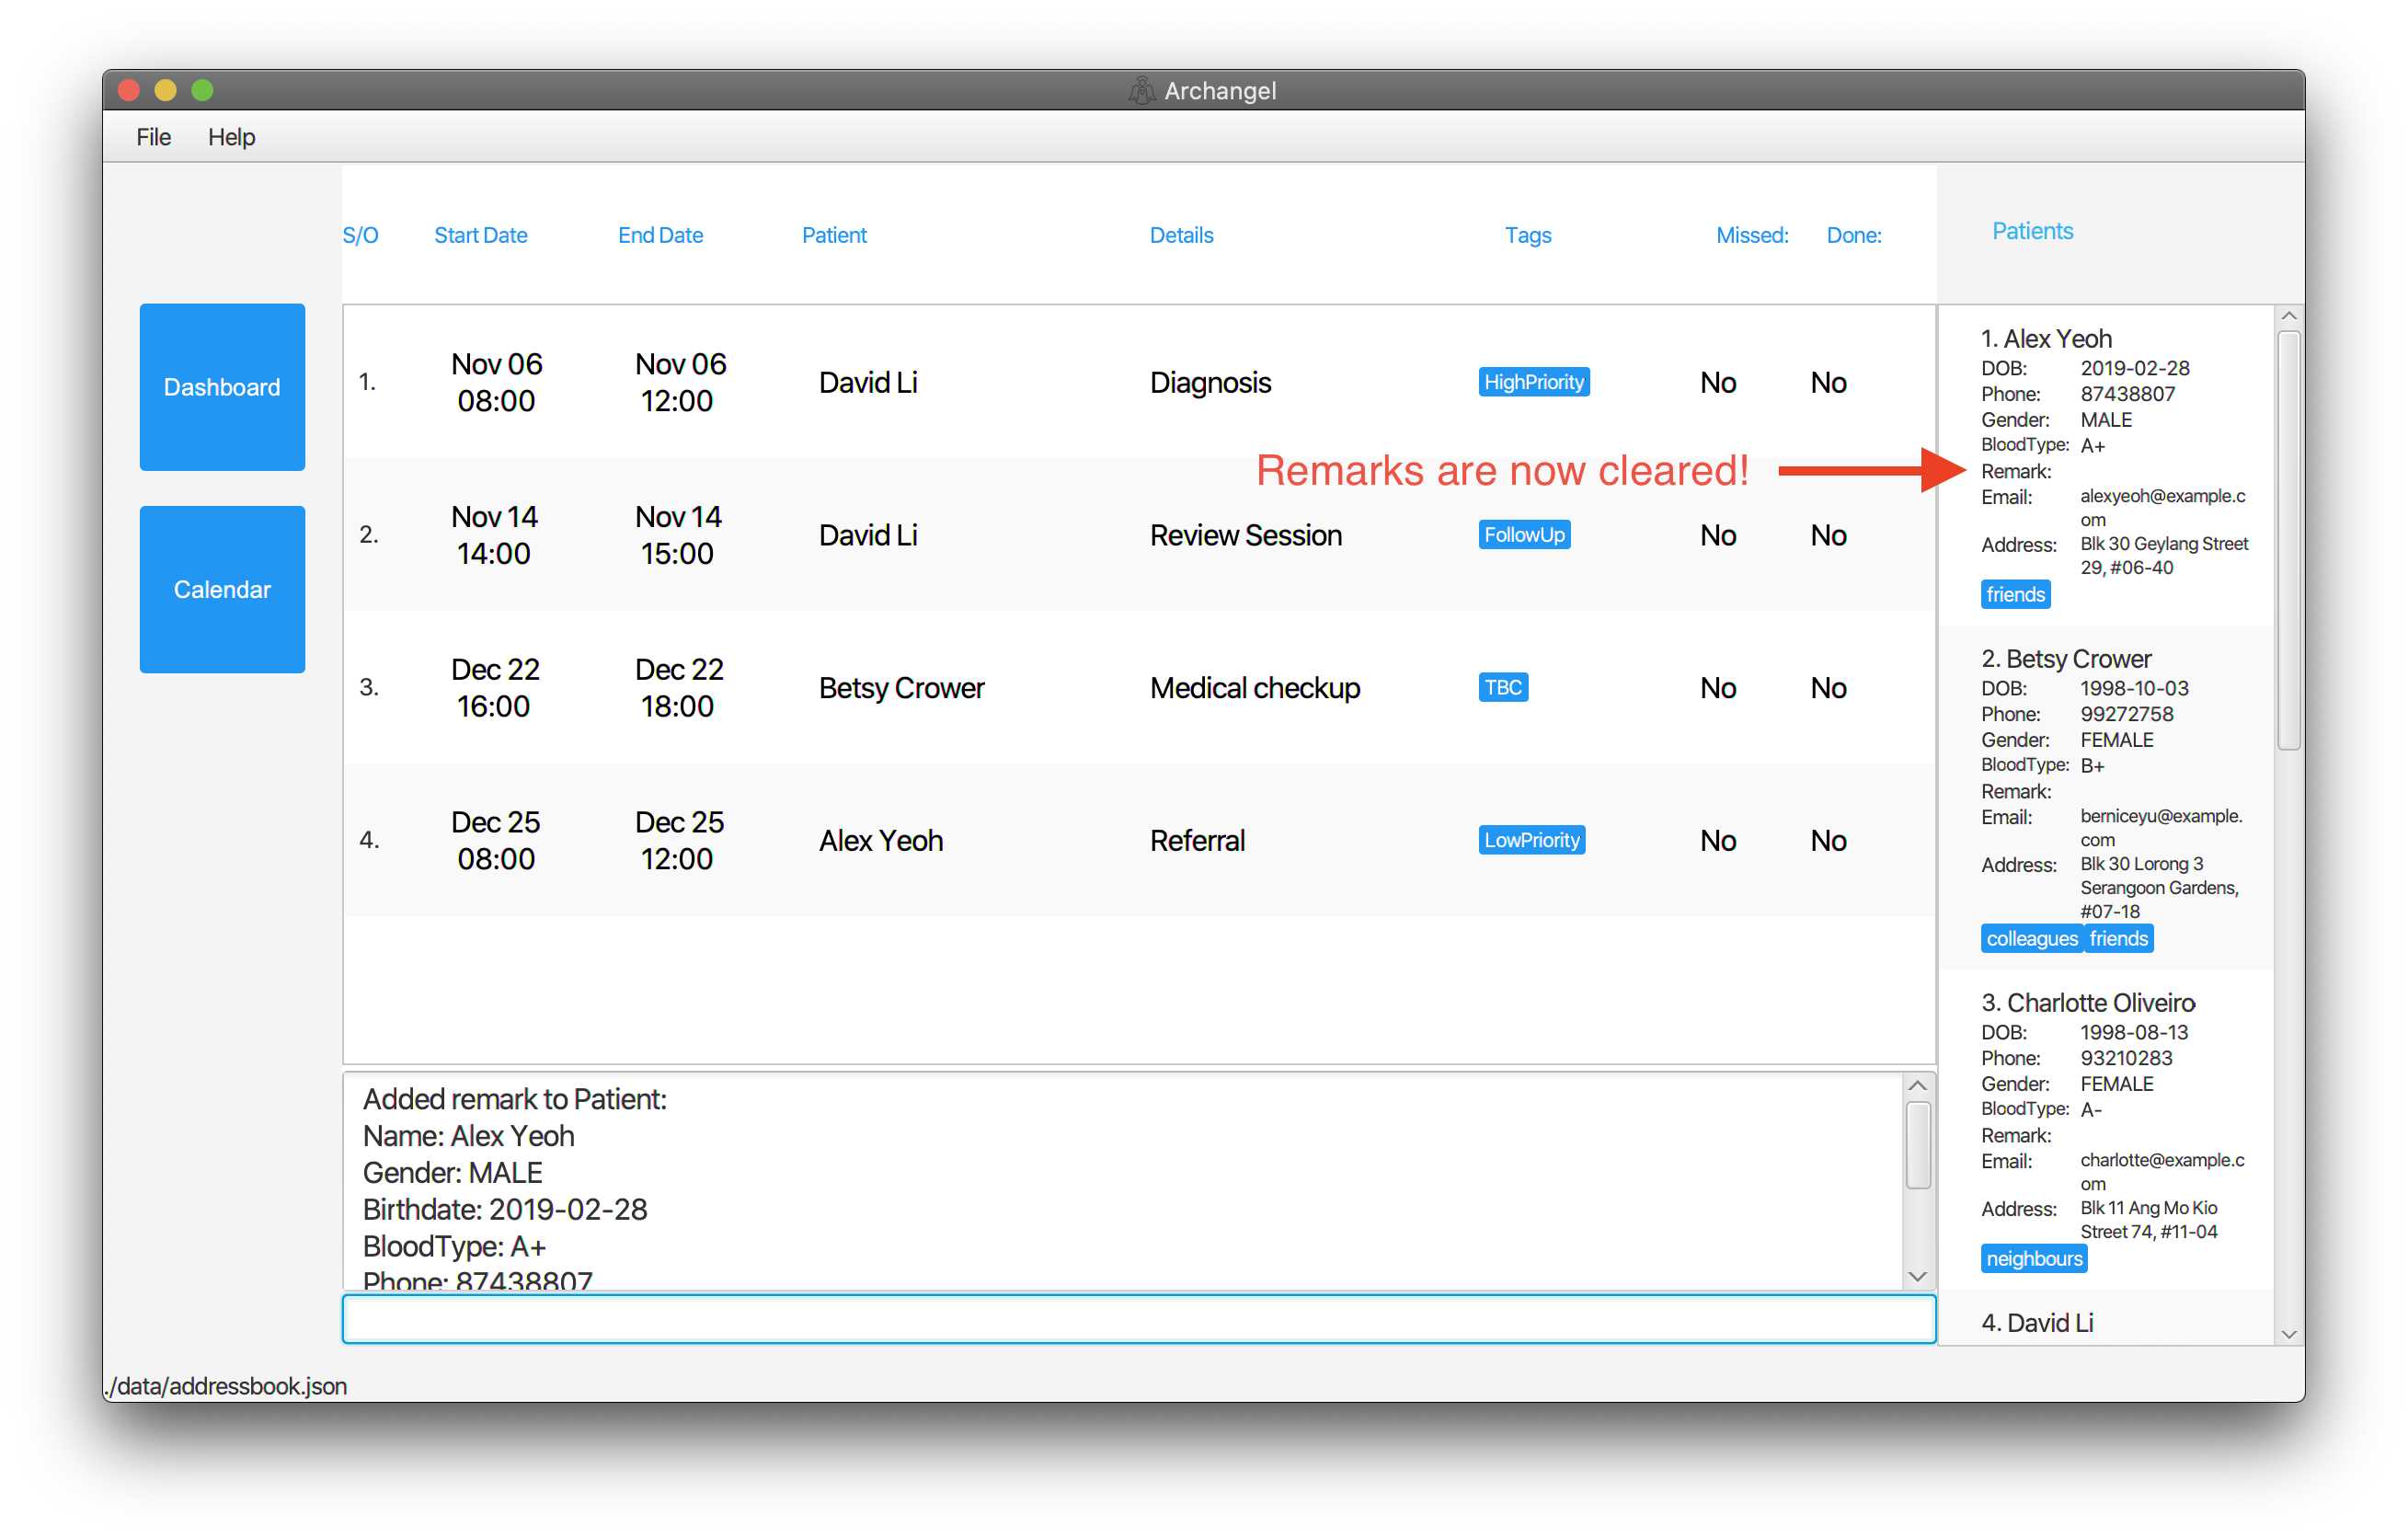Click Alex Yeoh's email alexyeoh@example.com
The image size is (2408, 1538).
(x=2162, y=508)
